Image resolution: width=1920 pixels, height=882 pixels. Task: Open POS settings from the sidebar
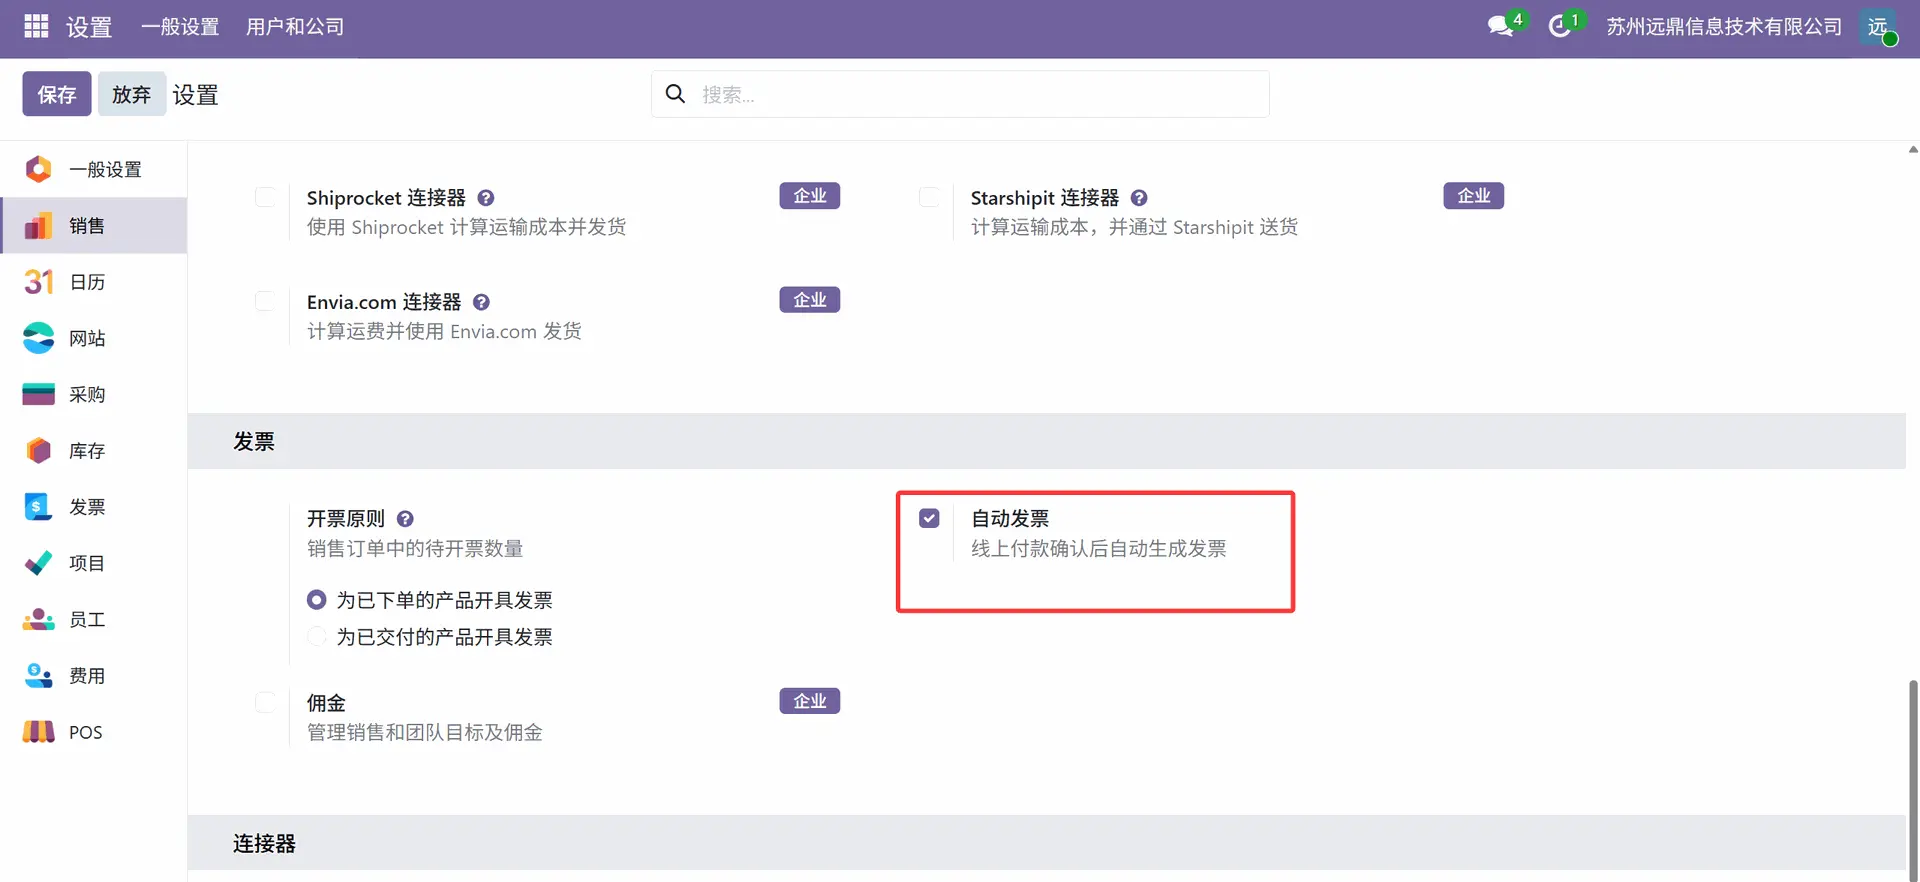pyautogui.click(x=85, y=732)
